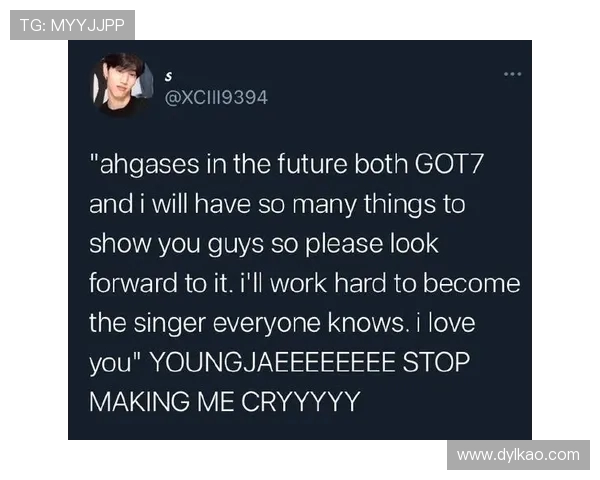Click the line starting "and i will have"
This screenshot has height=480, width=600.
(277, 204)
